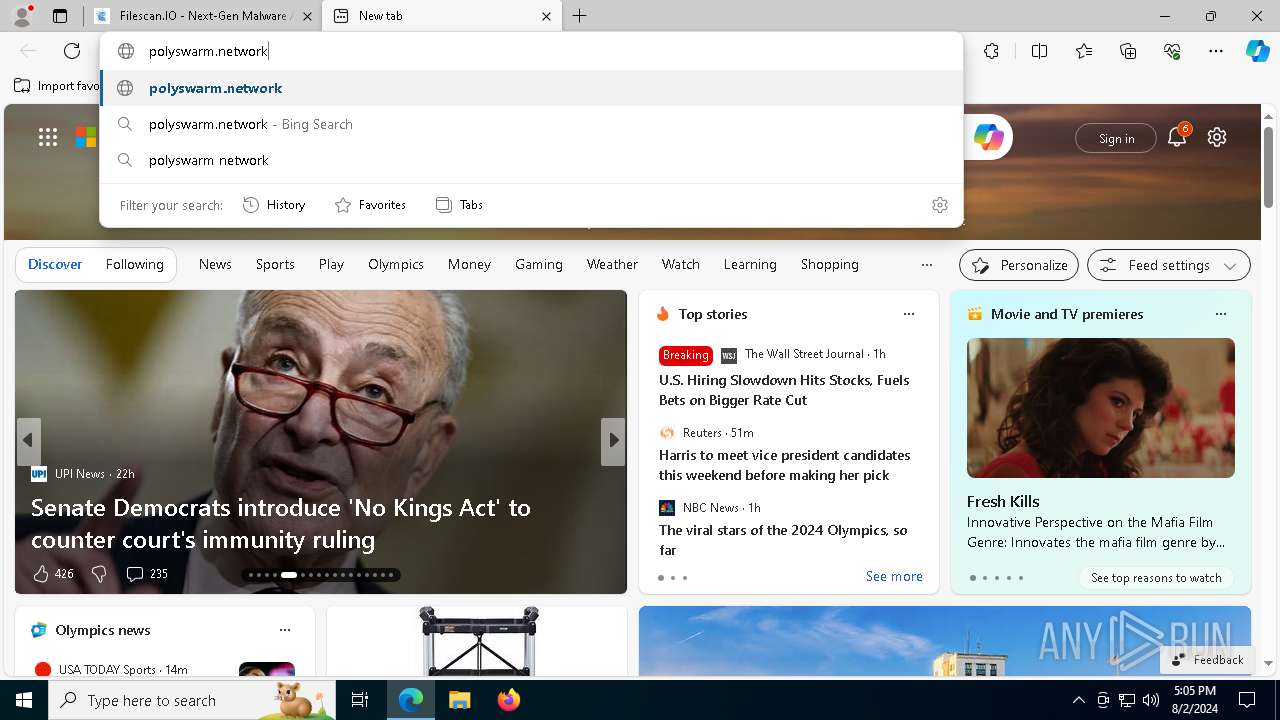Screen dimensions: 1280x720
Task: Open the Feedback button
Action: [1207, 660]
